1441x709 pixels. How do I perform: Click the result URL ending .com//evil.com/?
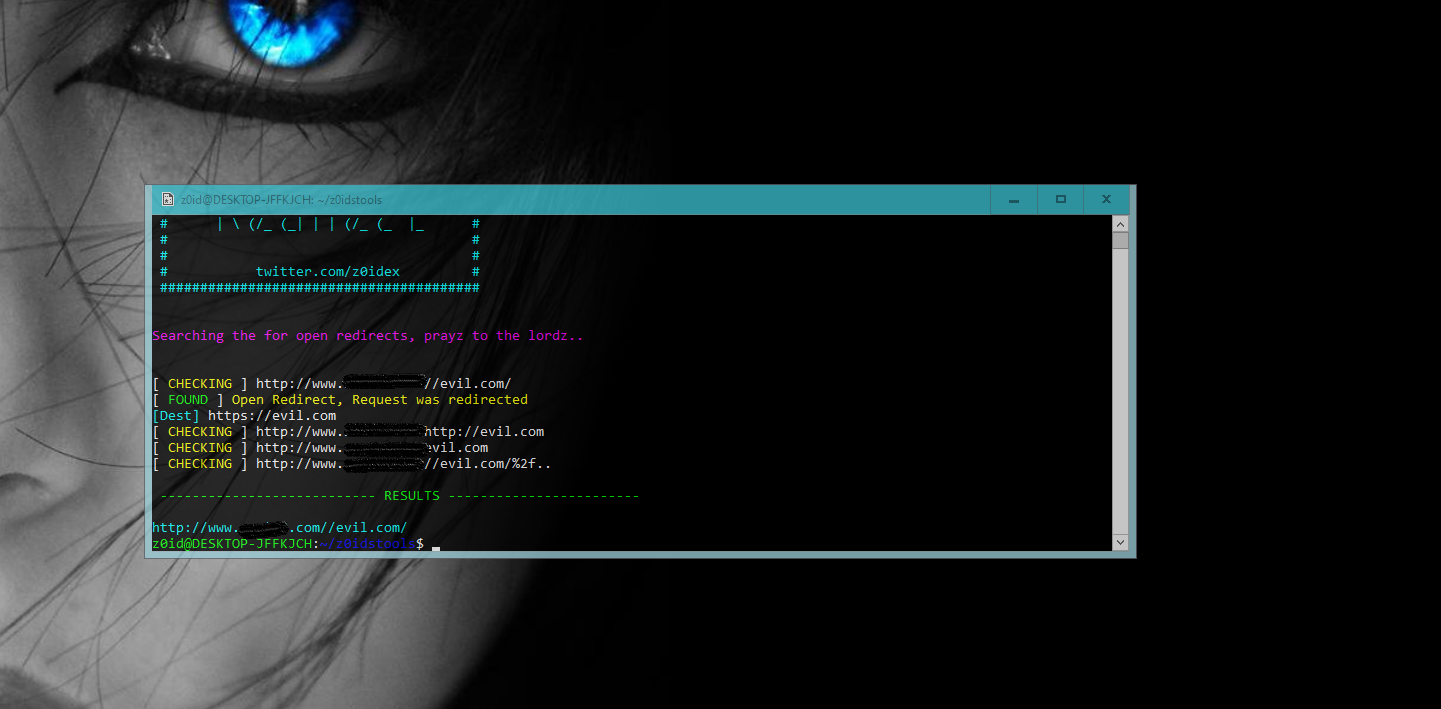[280, 528]
